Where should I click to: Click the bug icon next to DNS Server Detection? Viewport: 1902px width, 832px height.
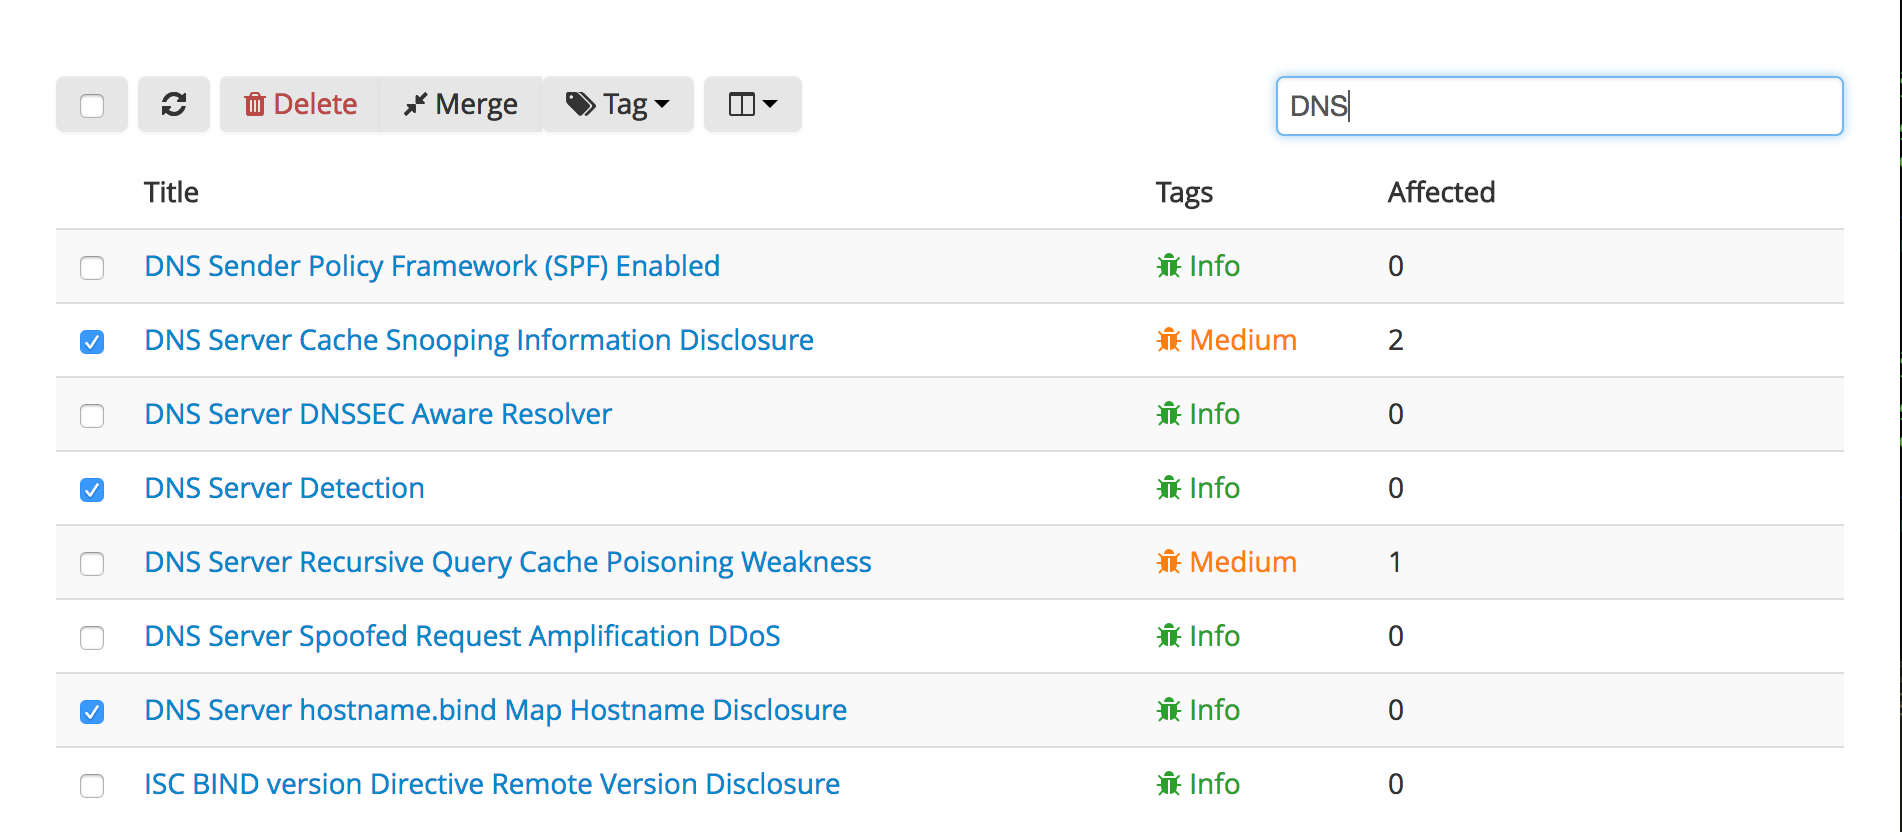[x=1168, y=489]
